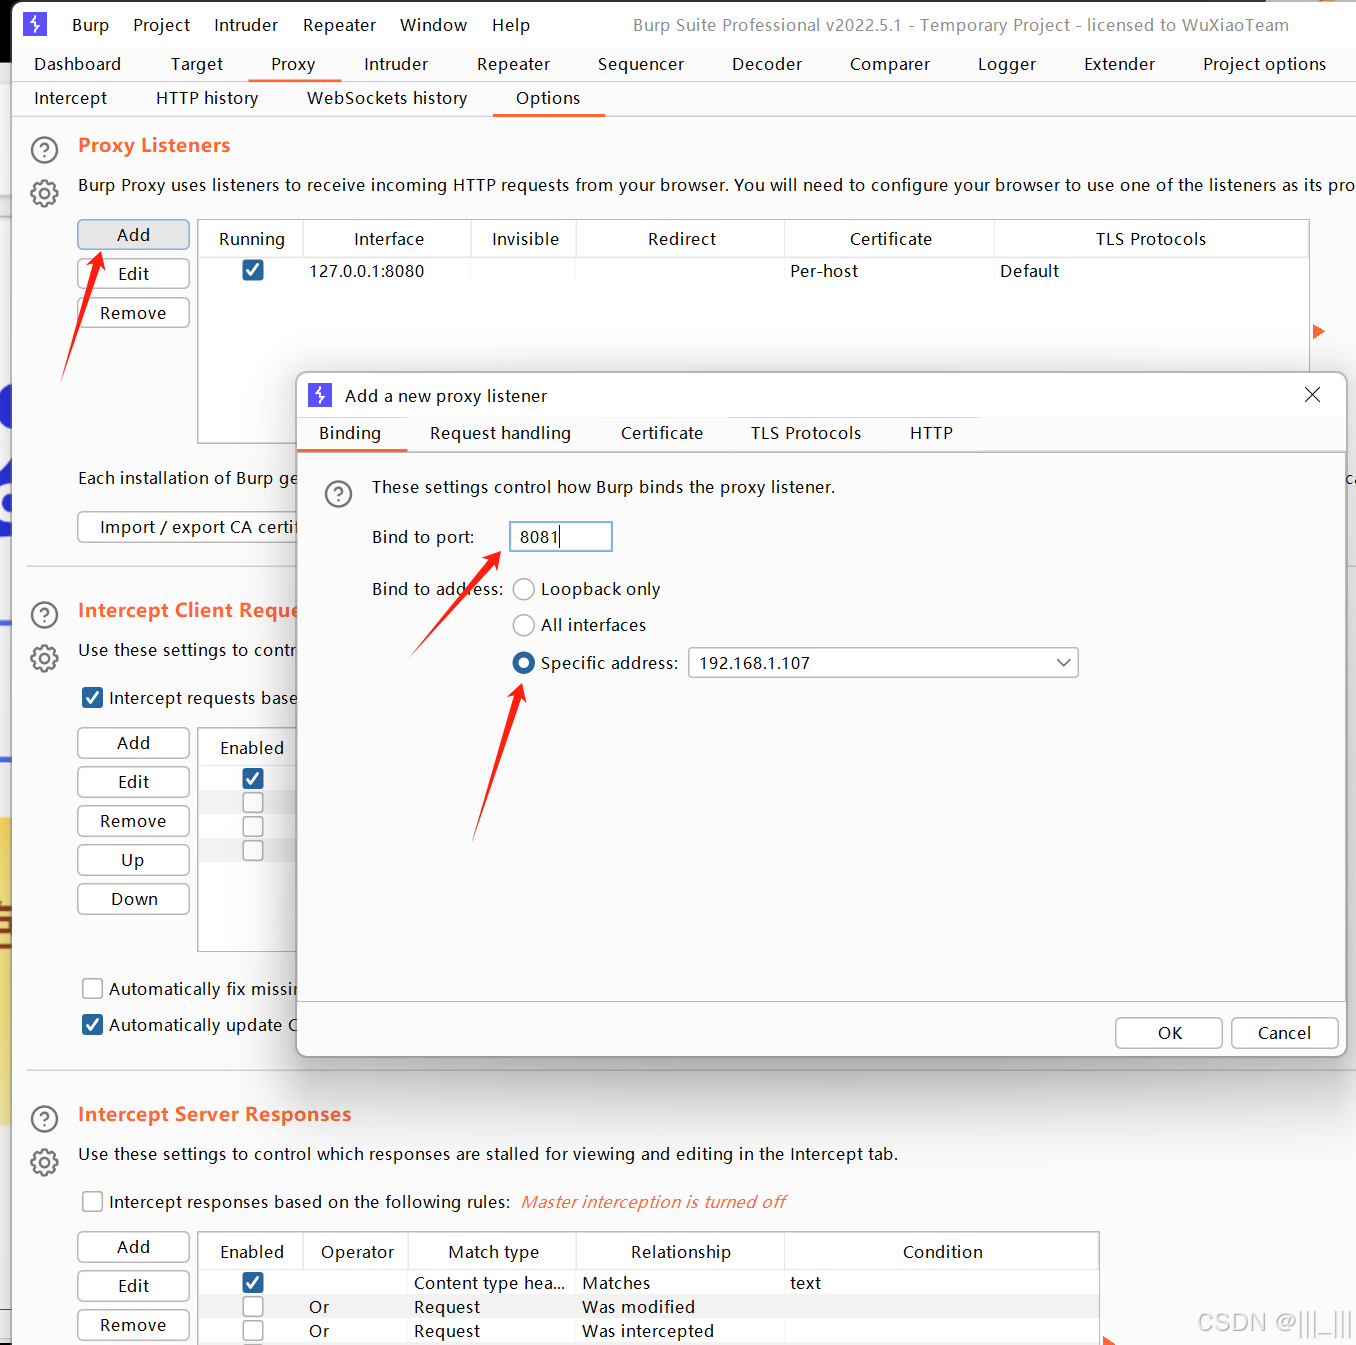This screenshot has width=1356, height=1345.
Task: Select the 127.0.0.1:8080 listener row
Action: pyautogui.click(x=753, y=271)
